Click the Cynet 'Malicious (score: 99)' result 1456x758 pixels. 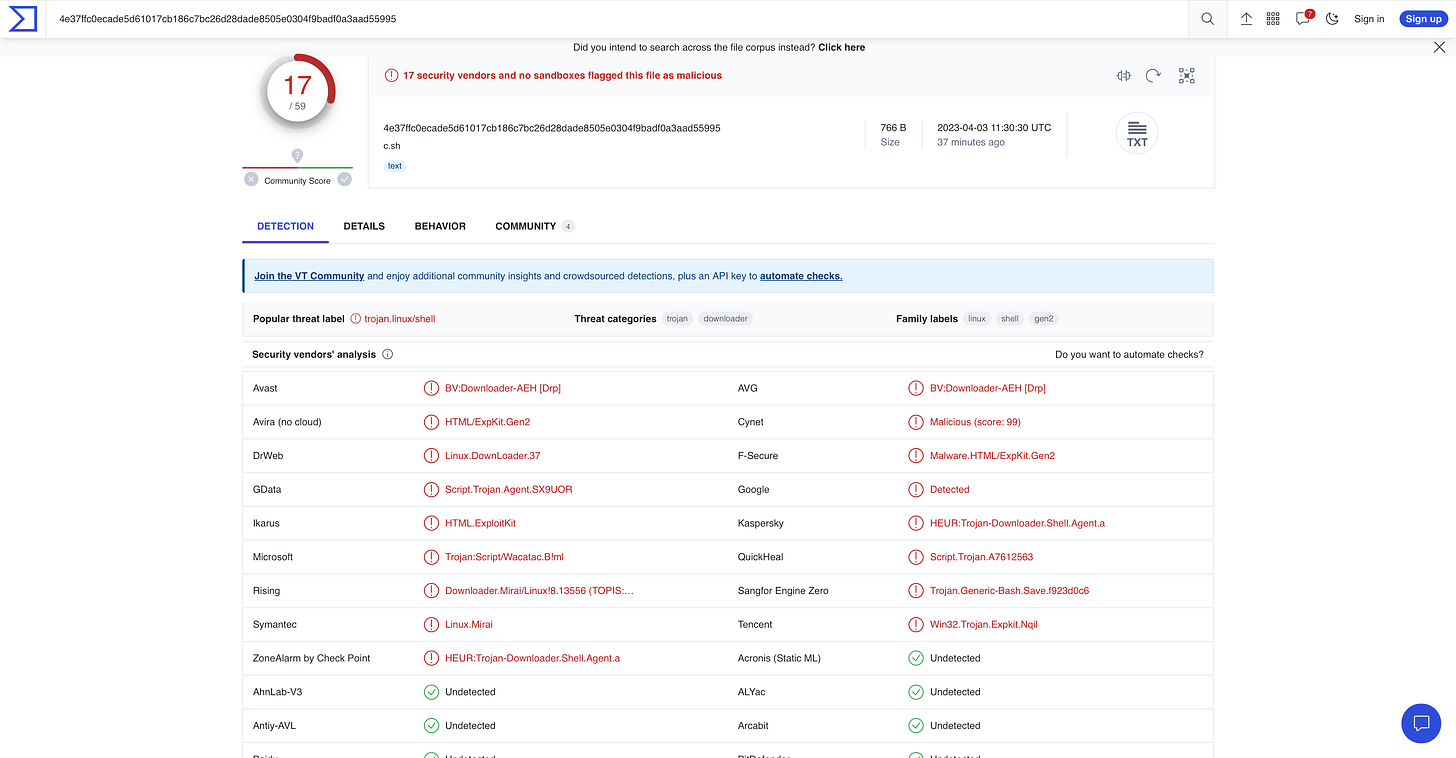(x=975, y=422)
